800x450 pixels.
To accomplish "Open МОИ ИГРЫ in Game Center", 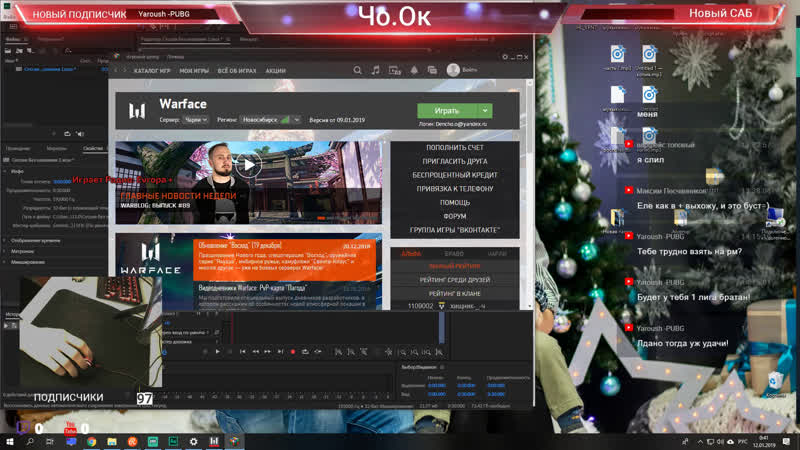I will click(194, 71).
